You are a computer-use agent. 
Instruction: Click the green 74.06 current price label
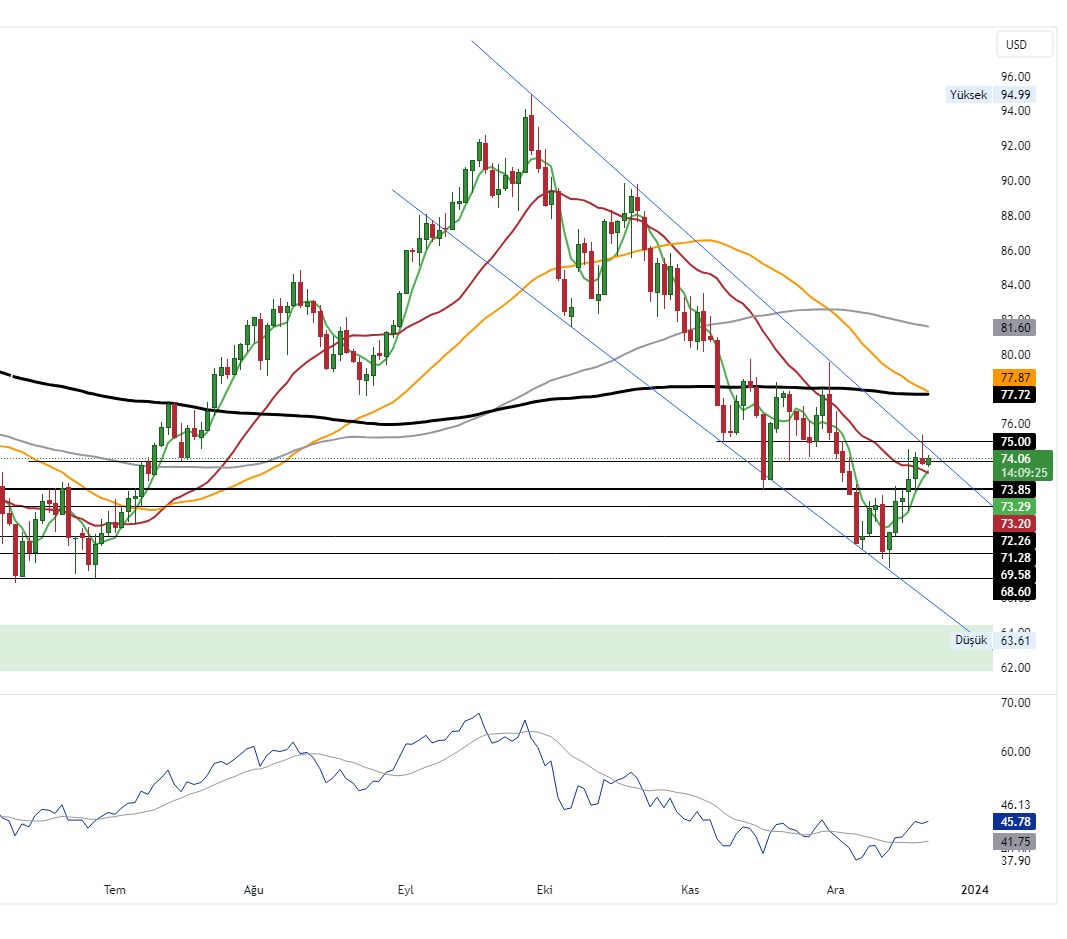click(x=1014, y=458)
